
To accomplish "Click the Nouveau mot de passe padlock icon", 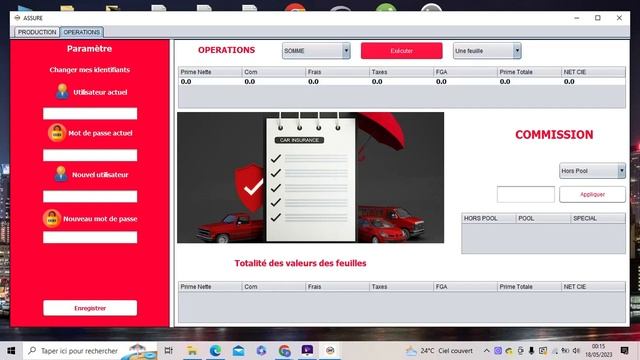I will click(52, 219).
